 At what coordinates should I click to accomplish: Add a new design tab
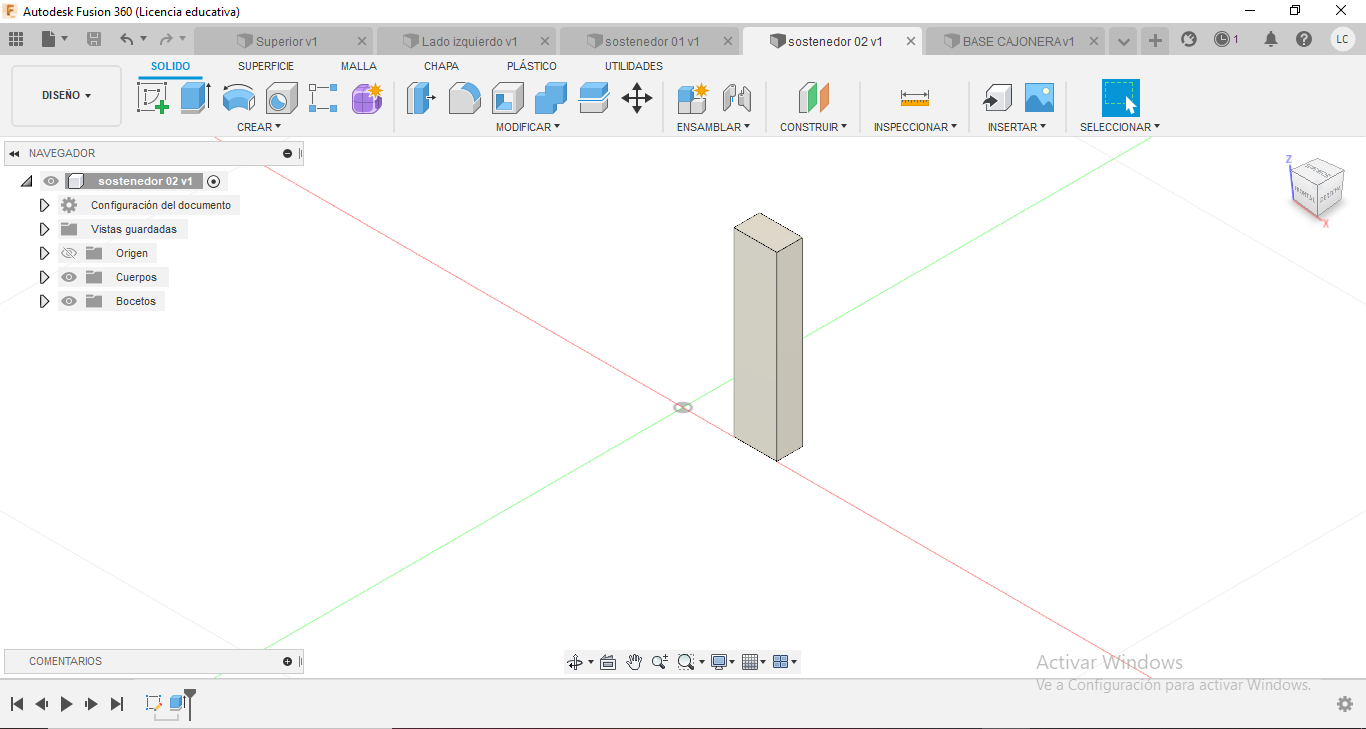pyautogui.click(x=1155, y=40)
